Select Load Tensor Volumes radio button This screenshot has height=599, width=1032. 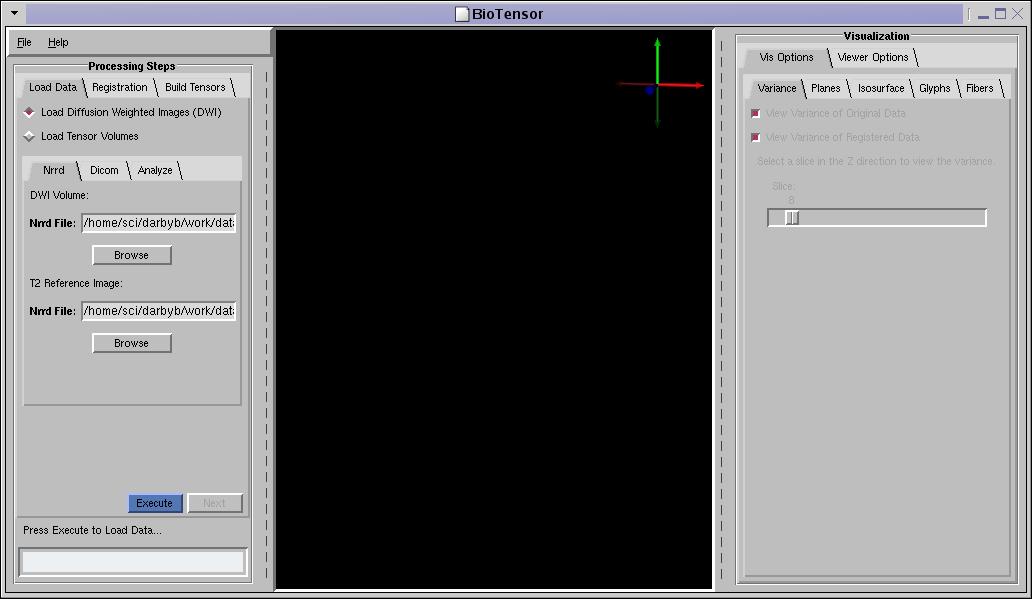coord(29,136)
